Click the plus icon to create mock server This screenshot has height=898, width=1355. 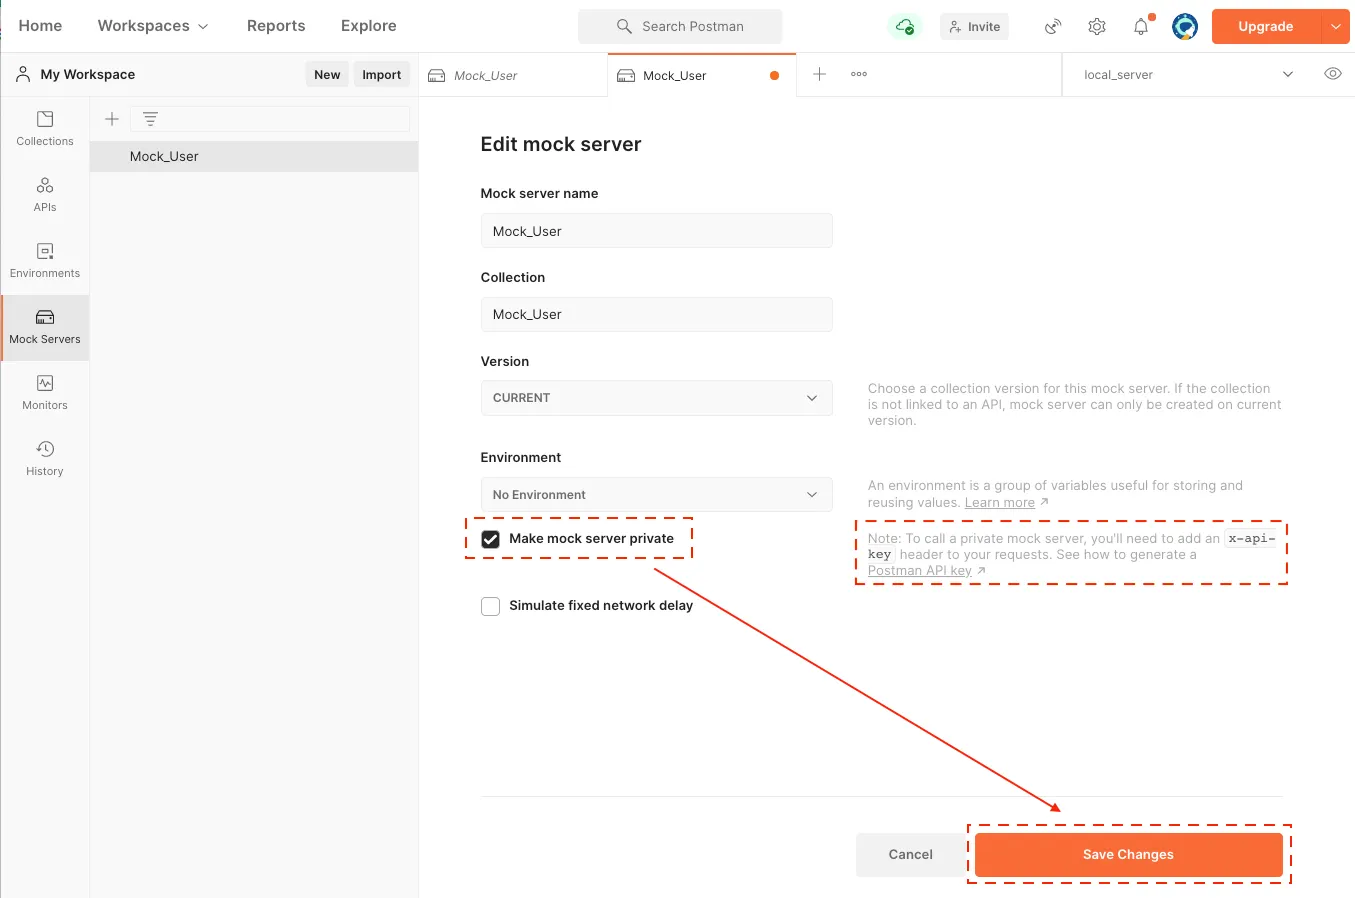[x=112, y=119]
